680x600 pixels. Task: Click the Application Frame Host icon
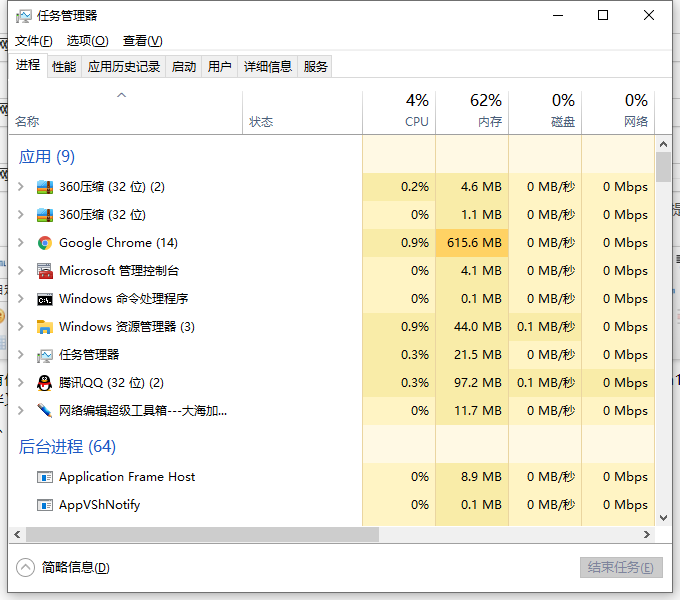44,477
